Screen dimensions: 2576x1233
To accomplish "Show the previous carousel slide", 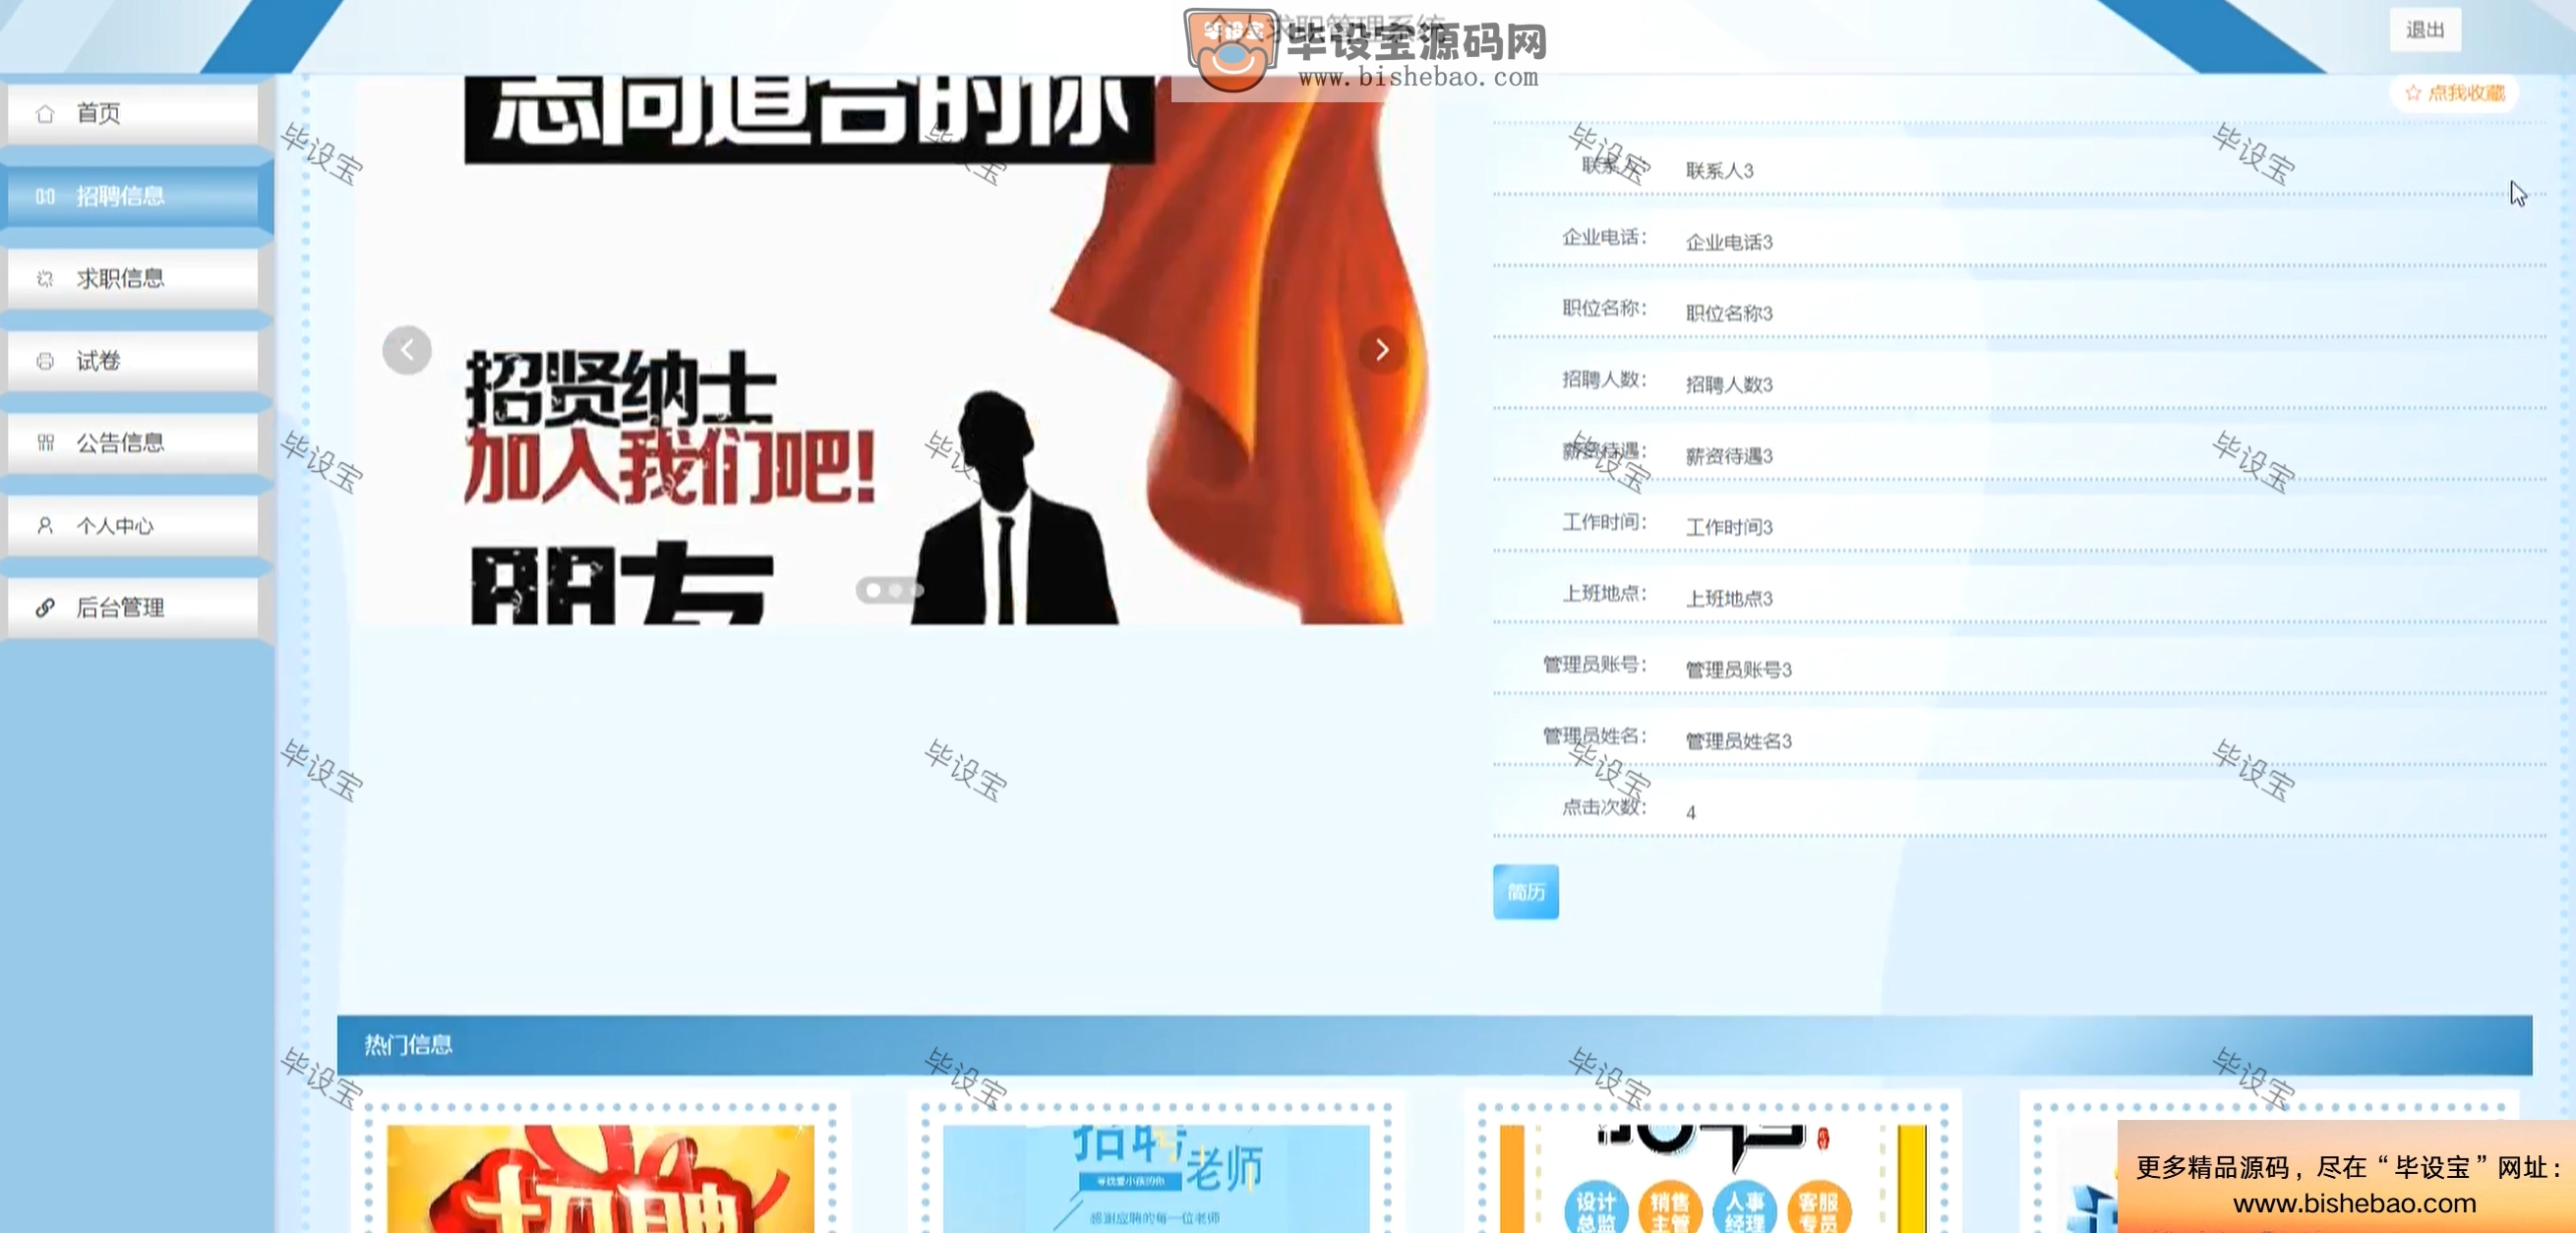I will pos(407,350).
